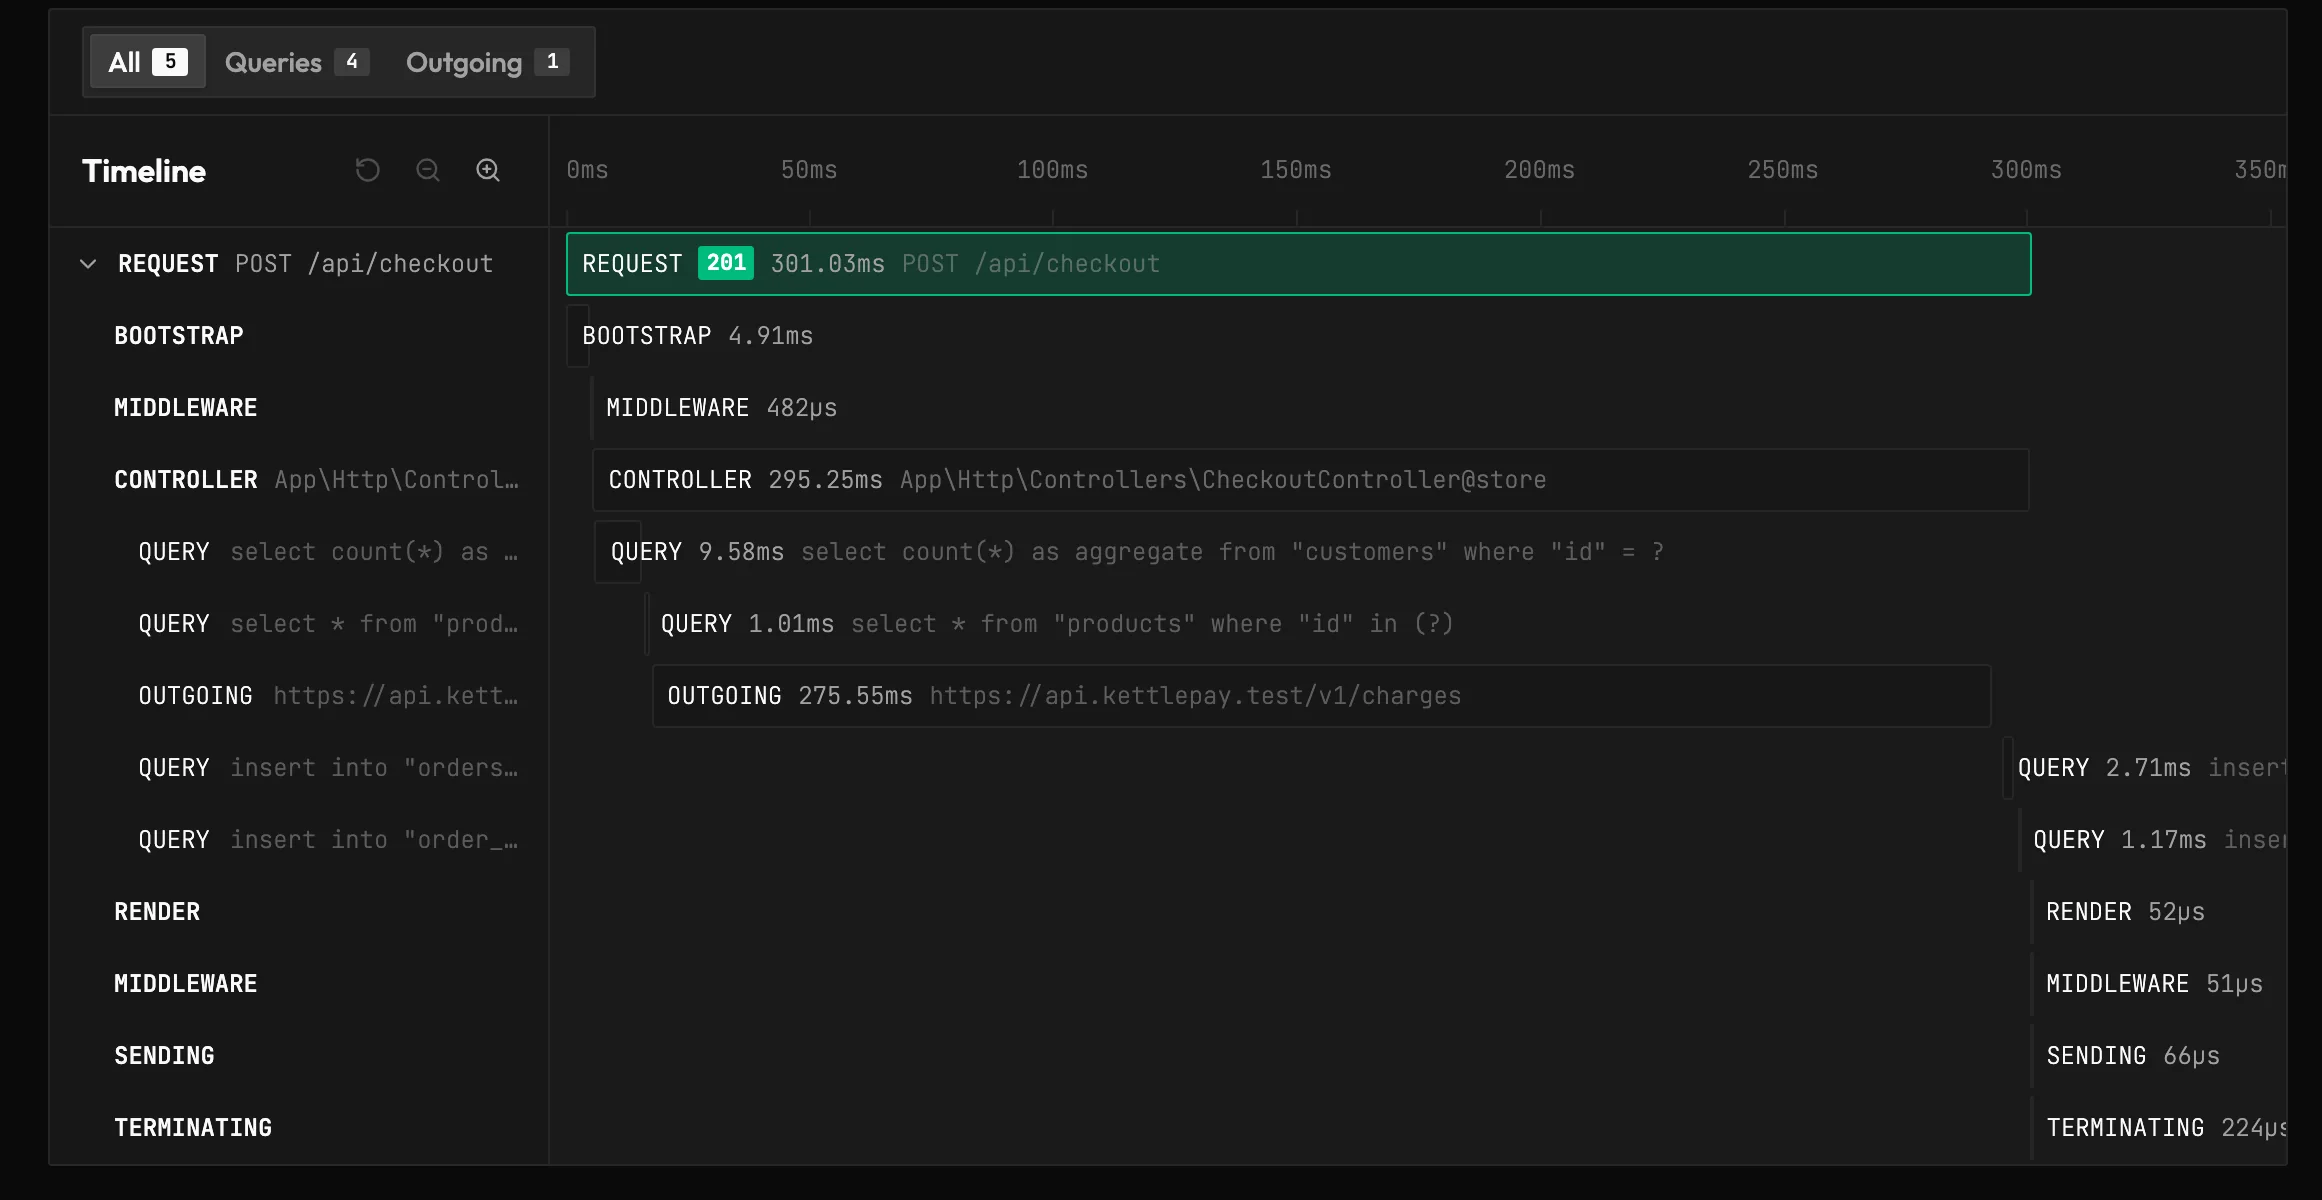Click the QUERY insert into "orders…" row
The width and height of the screenshot is (2322, 1200).
[x=299, y=768]
